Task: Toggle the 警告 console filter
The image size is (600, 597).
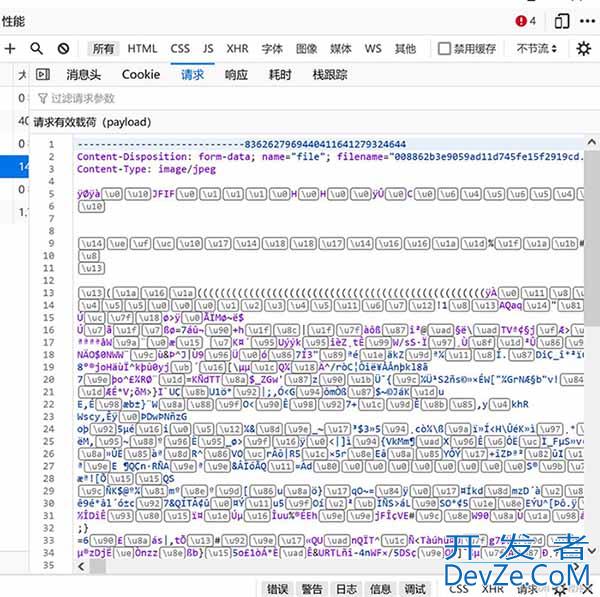Action: coord(312,589)
